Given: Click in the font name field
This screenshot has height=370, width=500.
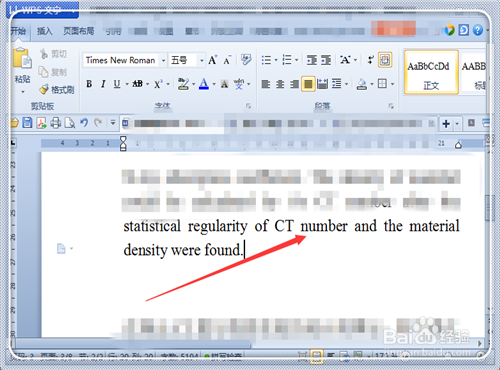Looking at the screenshot, I should point(121,61).
